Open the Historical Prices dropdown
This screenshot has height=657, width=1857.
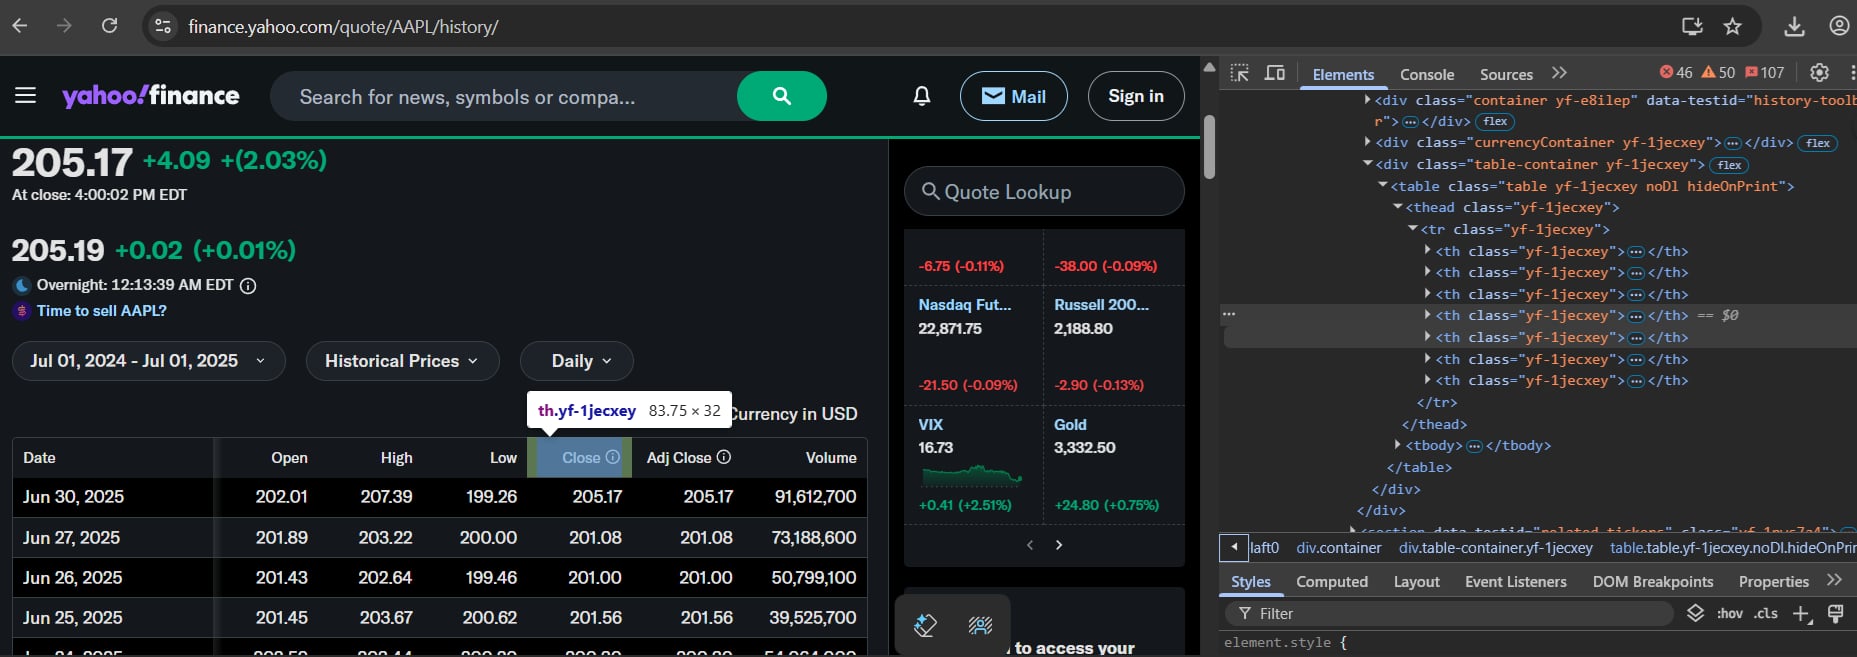click(402, 361)
